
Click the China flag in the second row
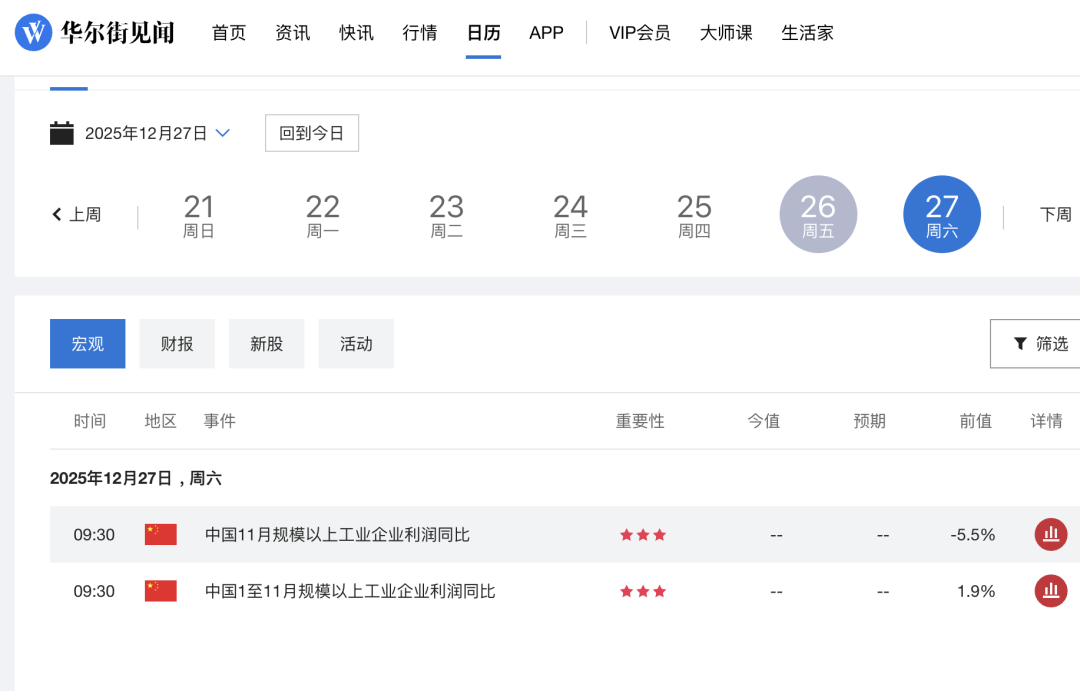click(160, 591)
